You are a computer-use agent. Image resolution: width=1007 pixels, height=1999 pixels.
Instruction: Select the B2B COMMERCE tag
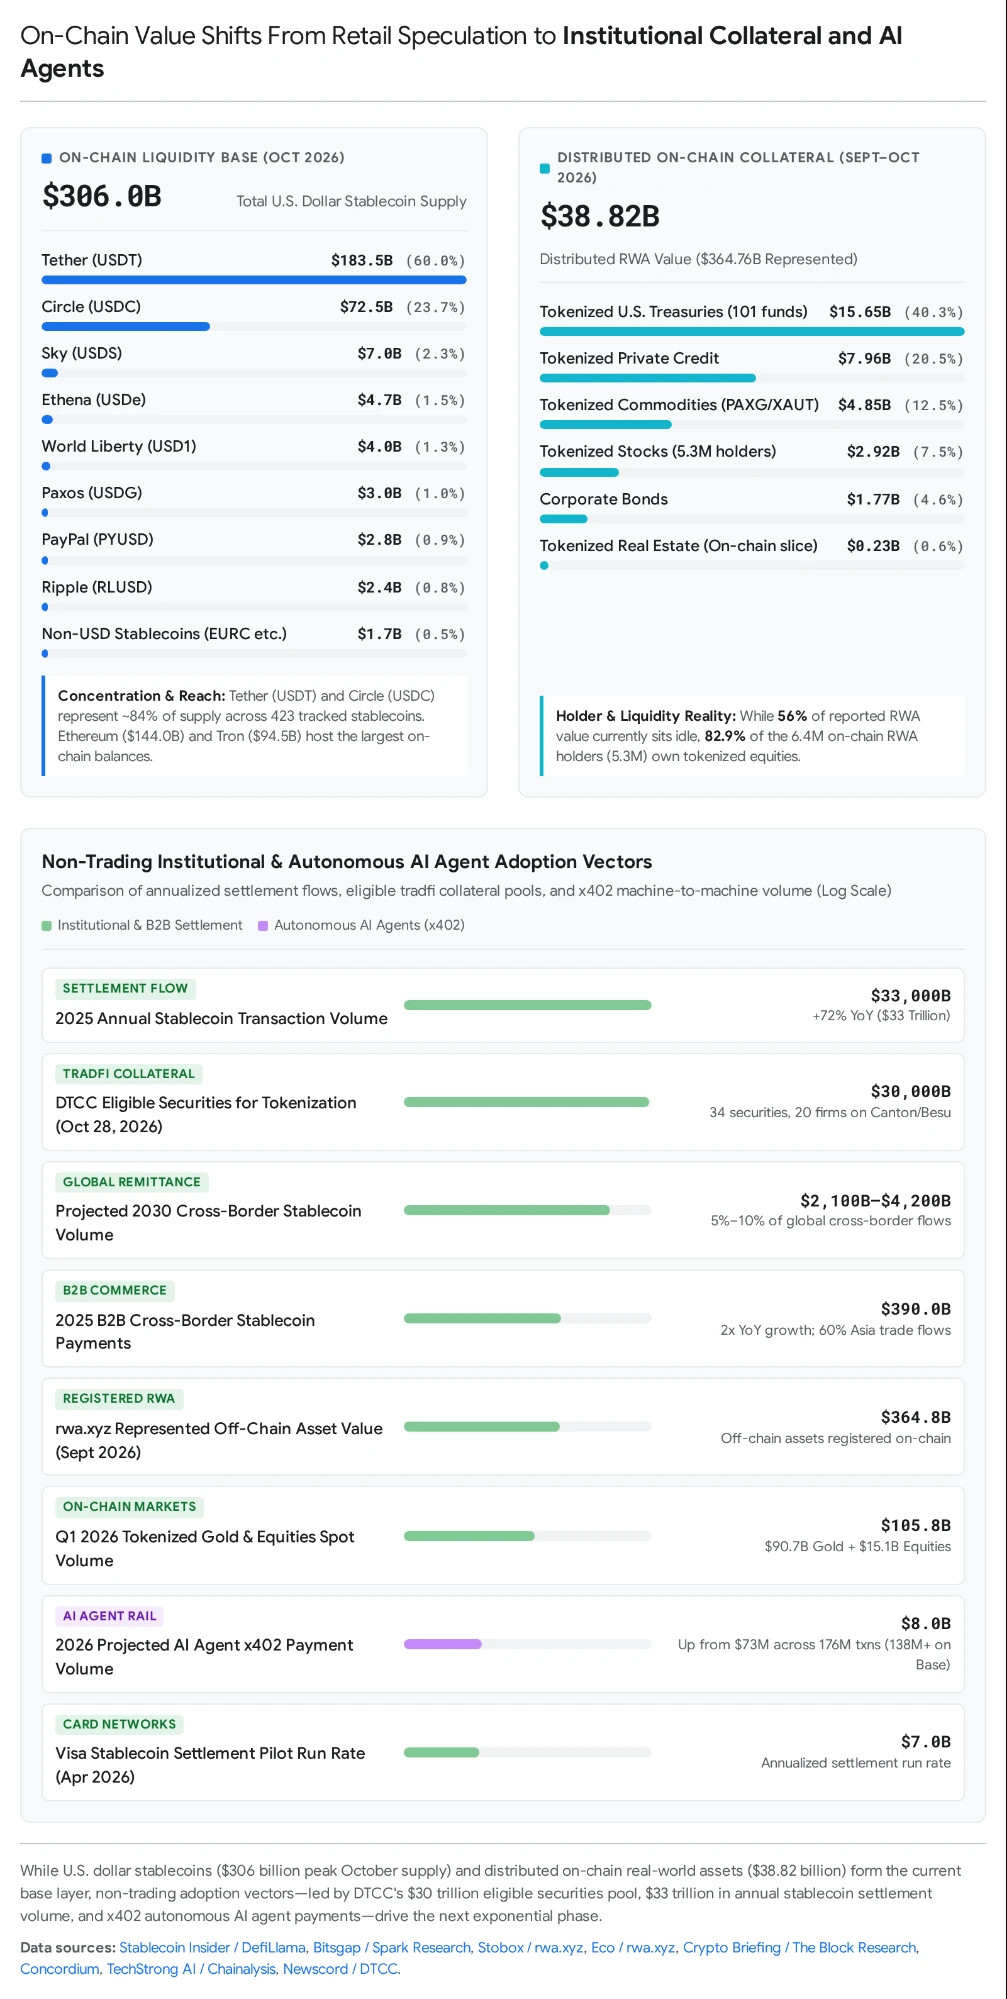(115, 1290)
